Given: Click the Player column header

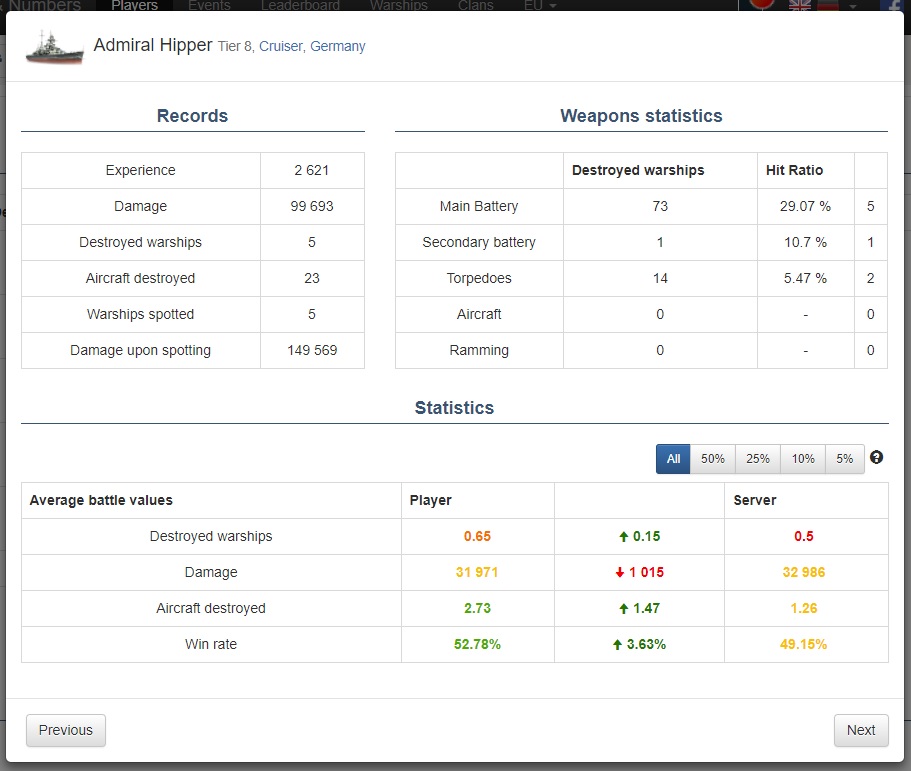Looking at the screenshot, I should (x=431, y=500).
